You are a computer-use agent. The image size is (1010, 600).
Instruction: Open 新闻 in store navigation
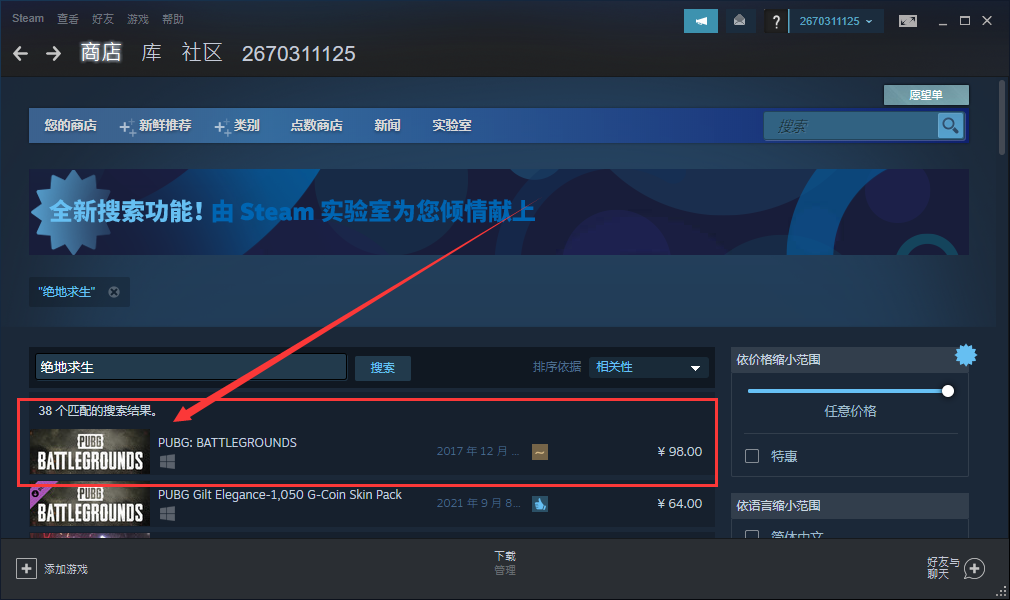[387, 126]
